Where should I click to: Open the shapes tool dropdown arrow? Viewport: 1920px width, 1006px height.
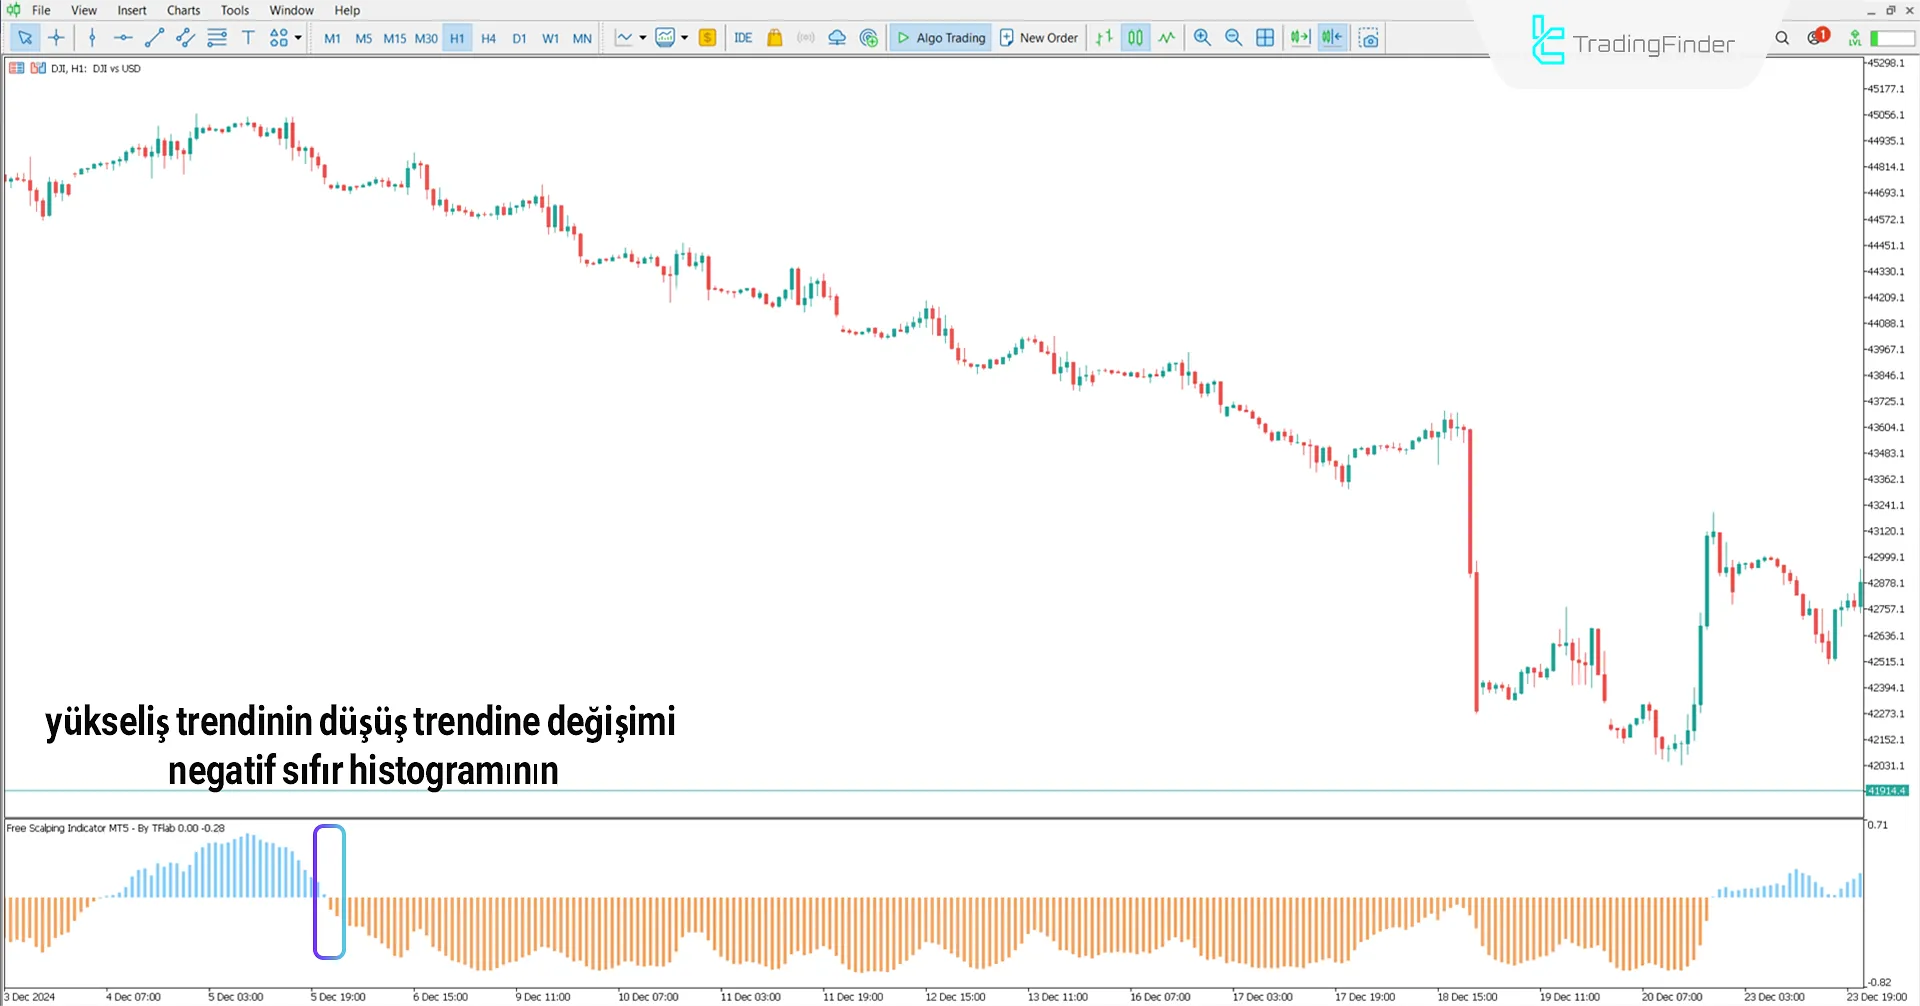[297, 37]
